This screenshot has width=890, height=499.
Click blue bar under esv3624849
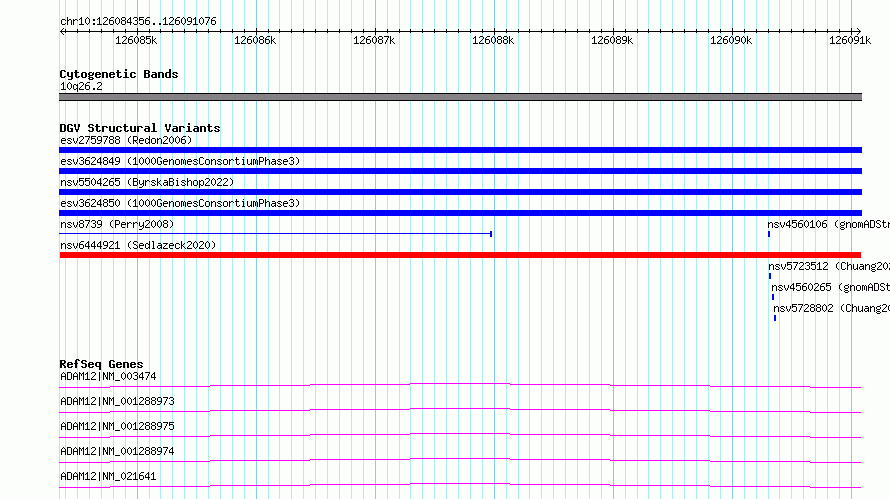click(x=460, y=171)
